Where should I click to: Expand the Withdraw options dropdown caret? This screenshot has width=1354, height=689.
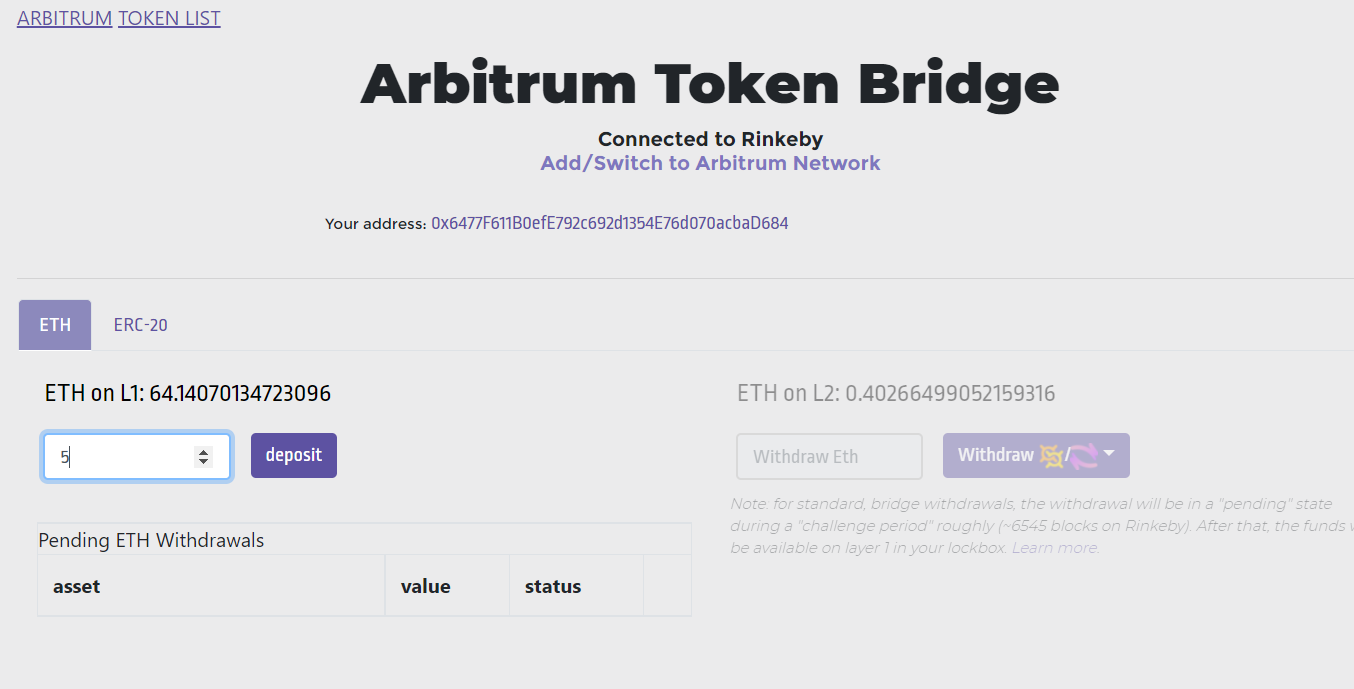pyautogui.click(x=1109, y=454)
